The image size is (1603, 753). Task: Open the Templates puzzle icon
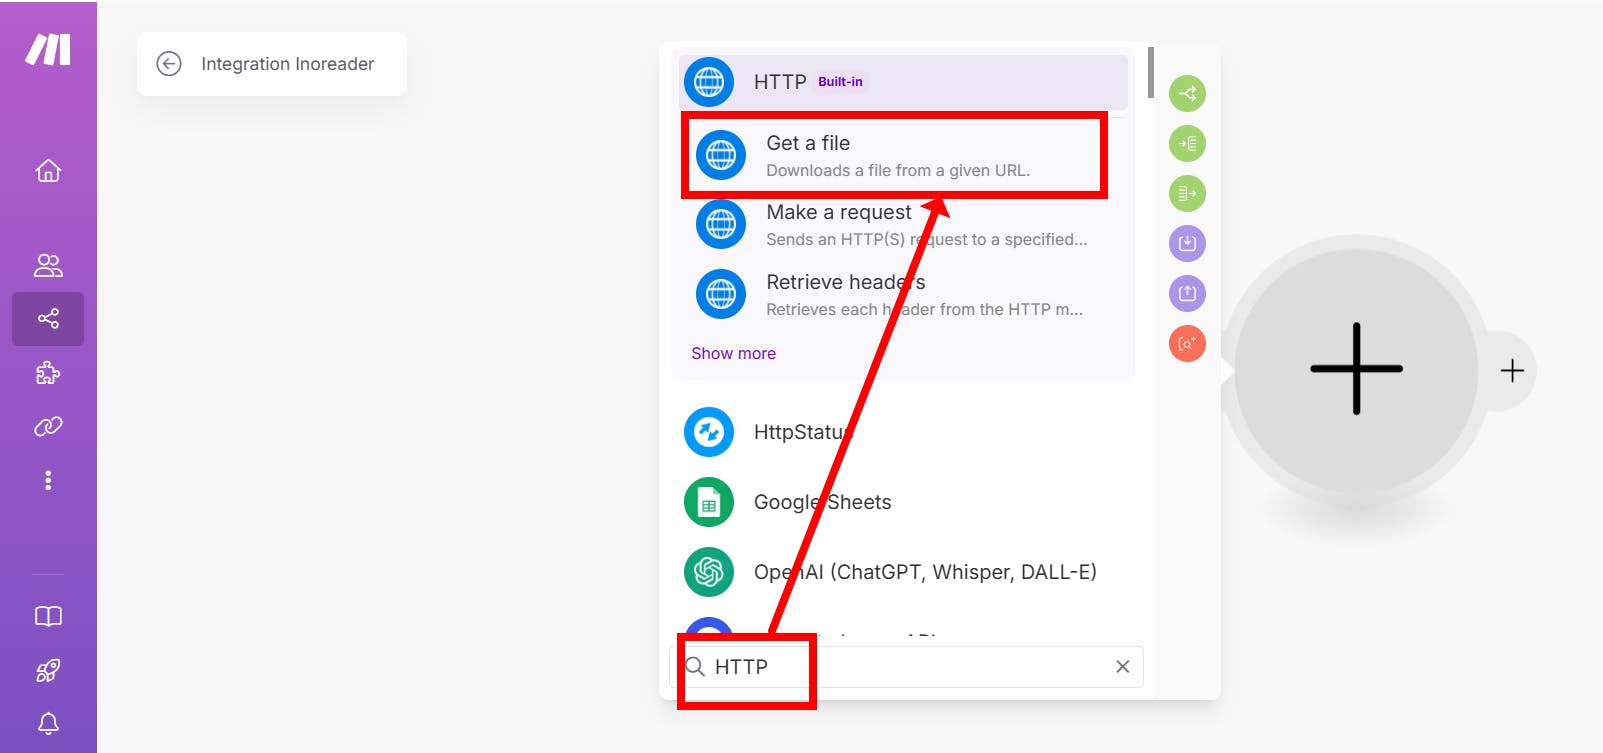pos(48,373)
